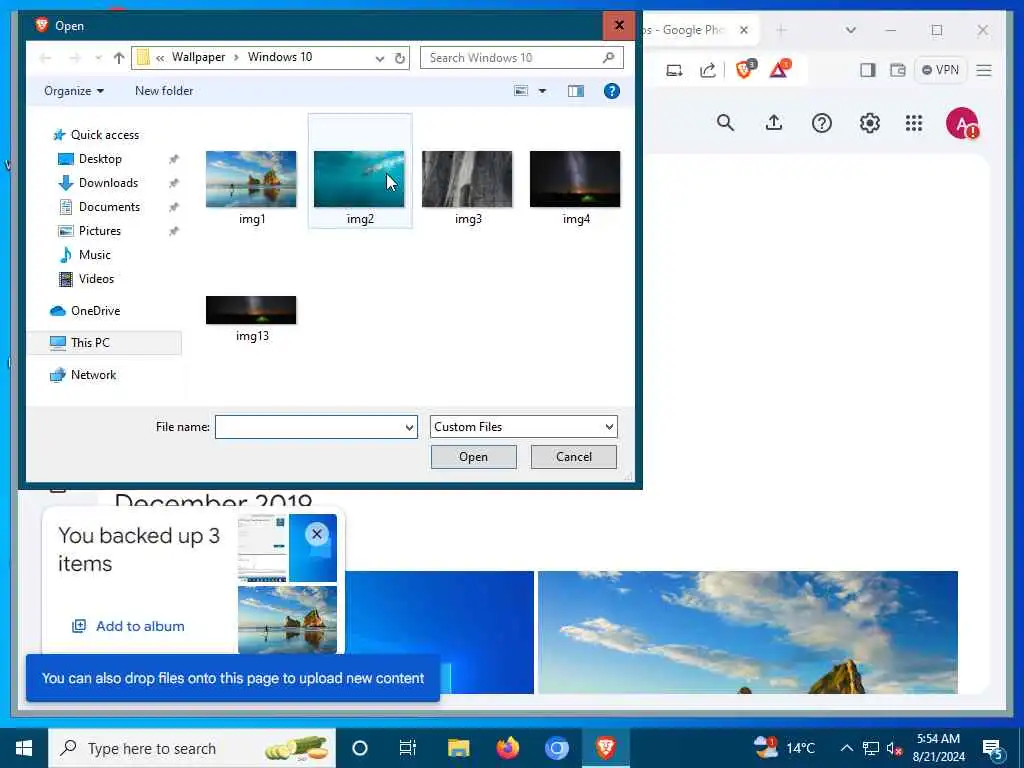Screen dimensions: 1024x768
Task: Select the img3 thumbnail
Action: coord(467,179)
